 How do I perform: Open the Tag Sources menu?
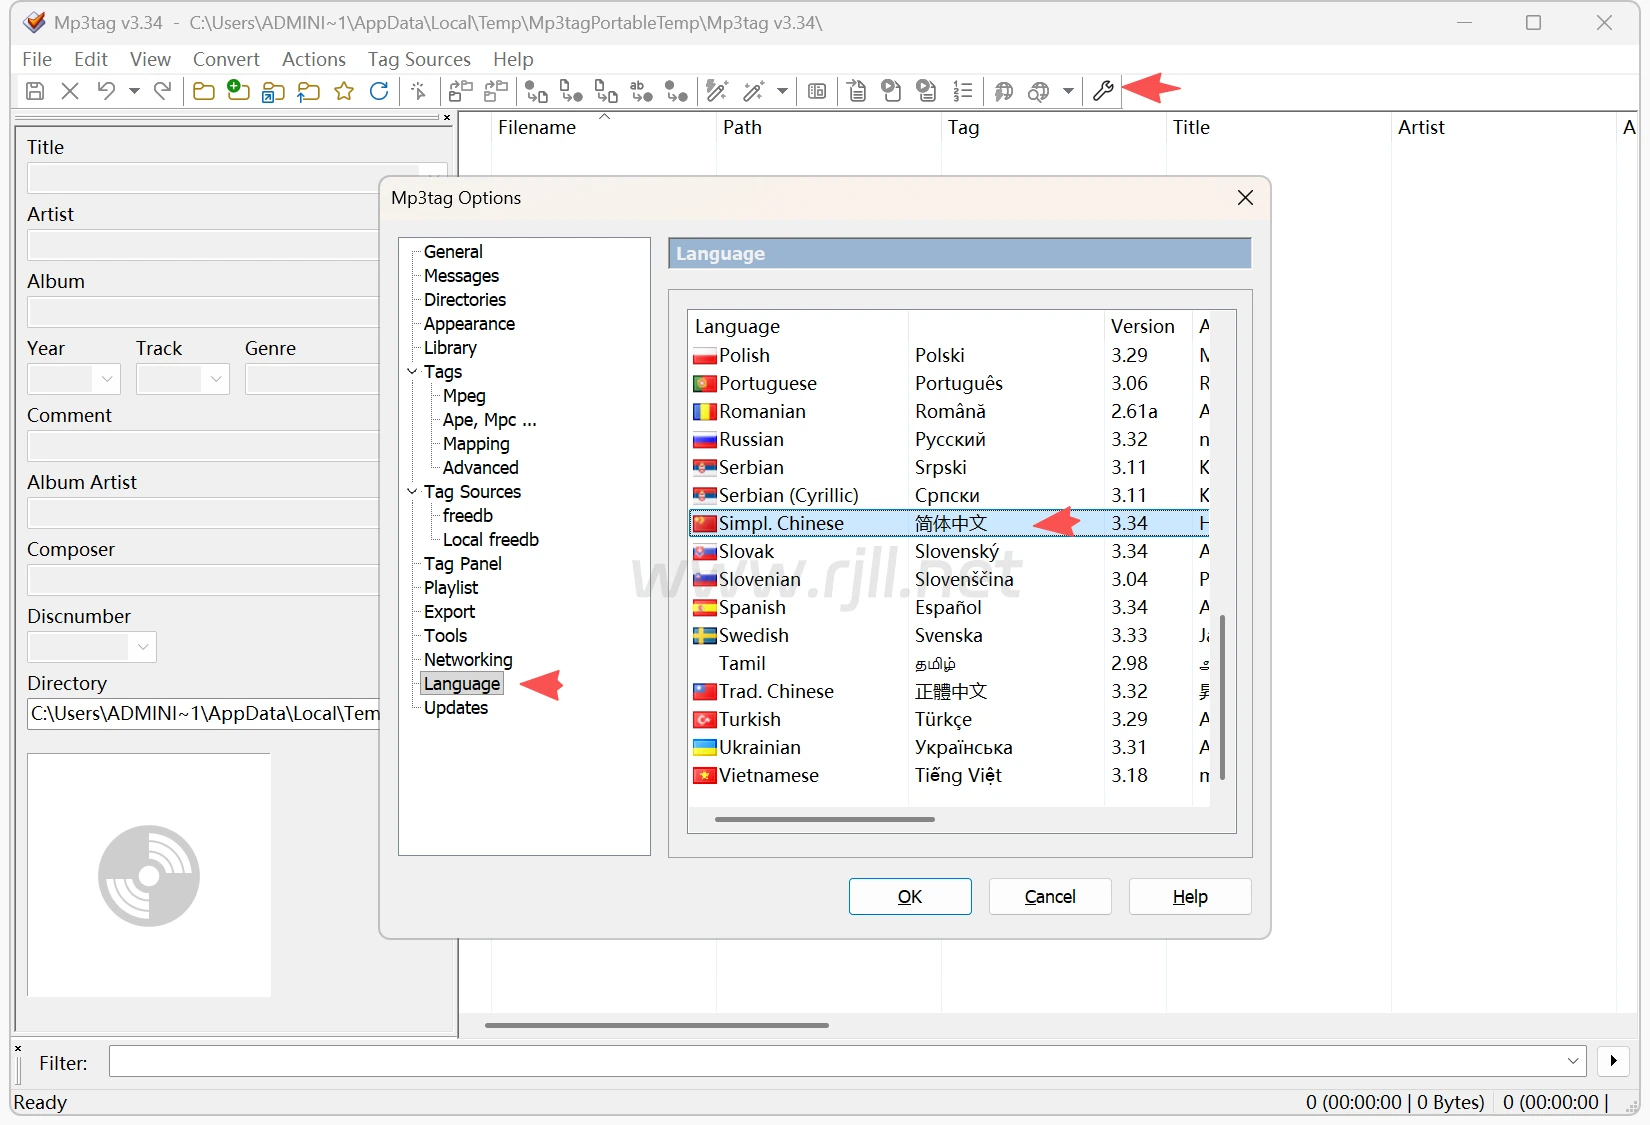point(419,59)
